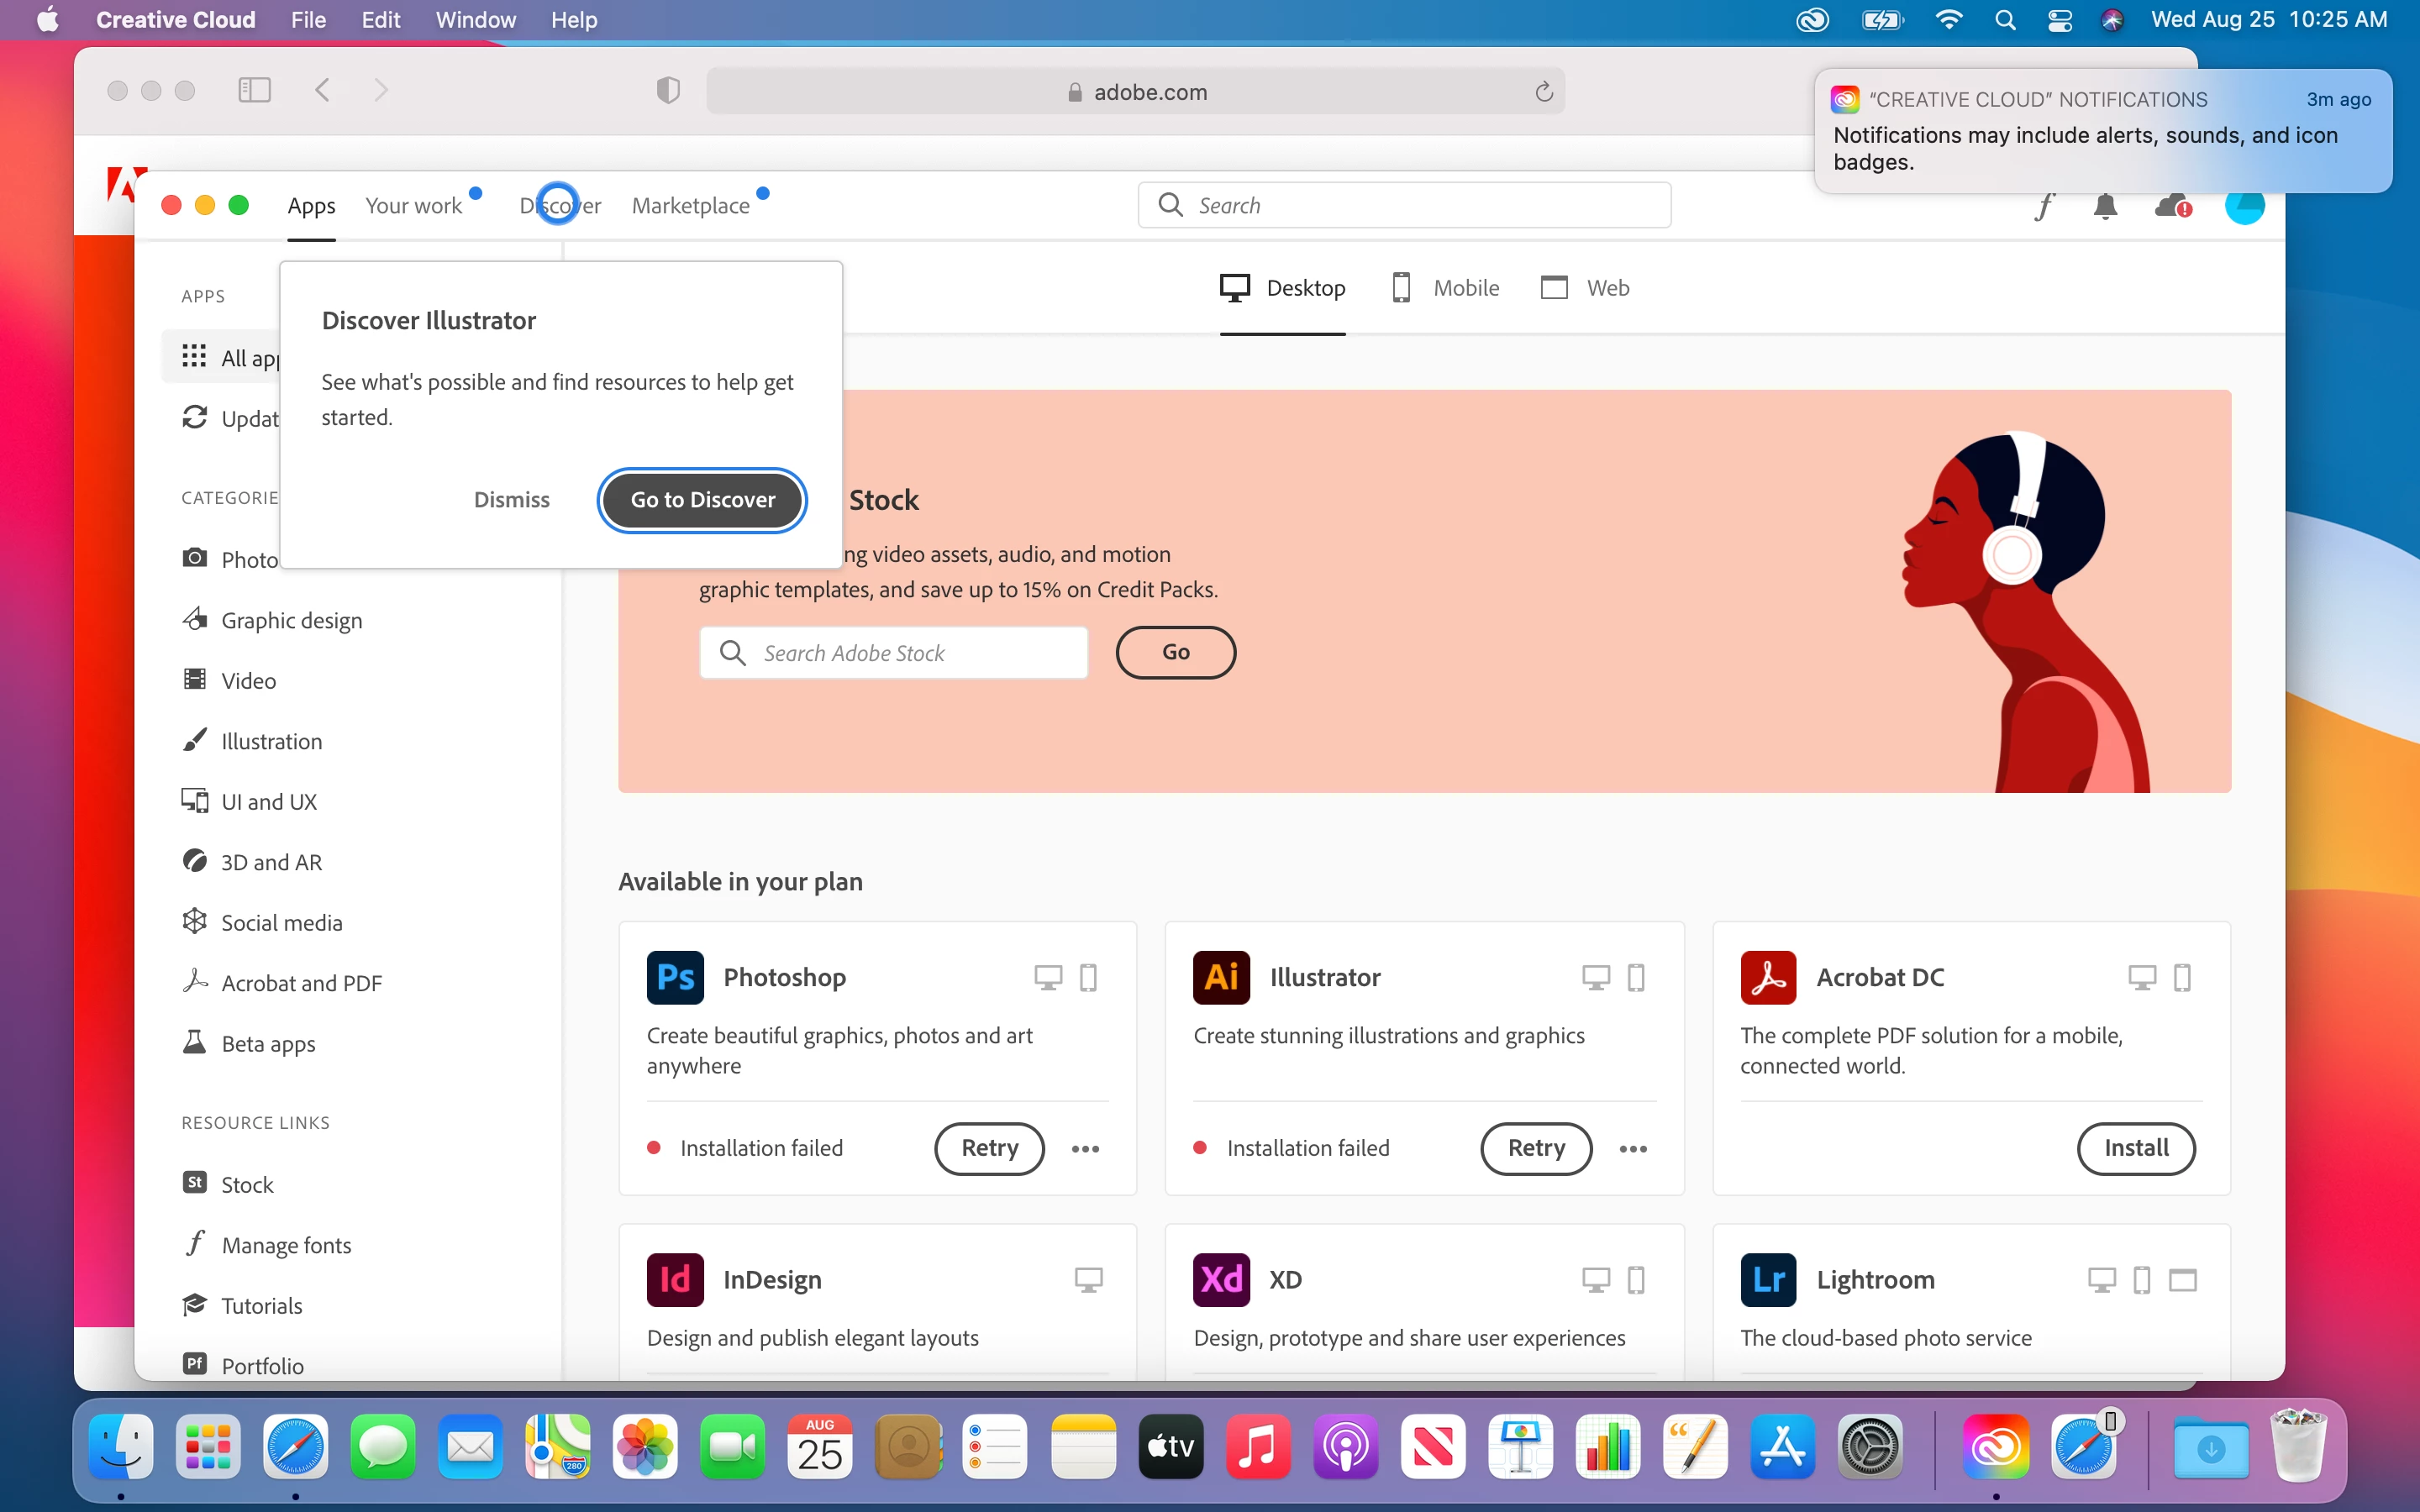Open the Illustrator app icon
The width and height of the screenshot is (2420, 1512).
click(1221, 977)
